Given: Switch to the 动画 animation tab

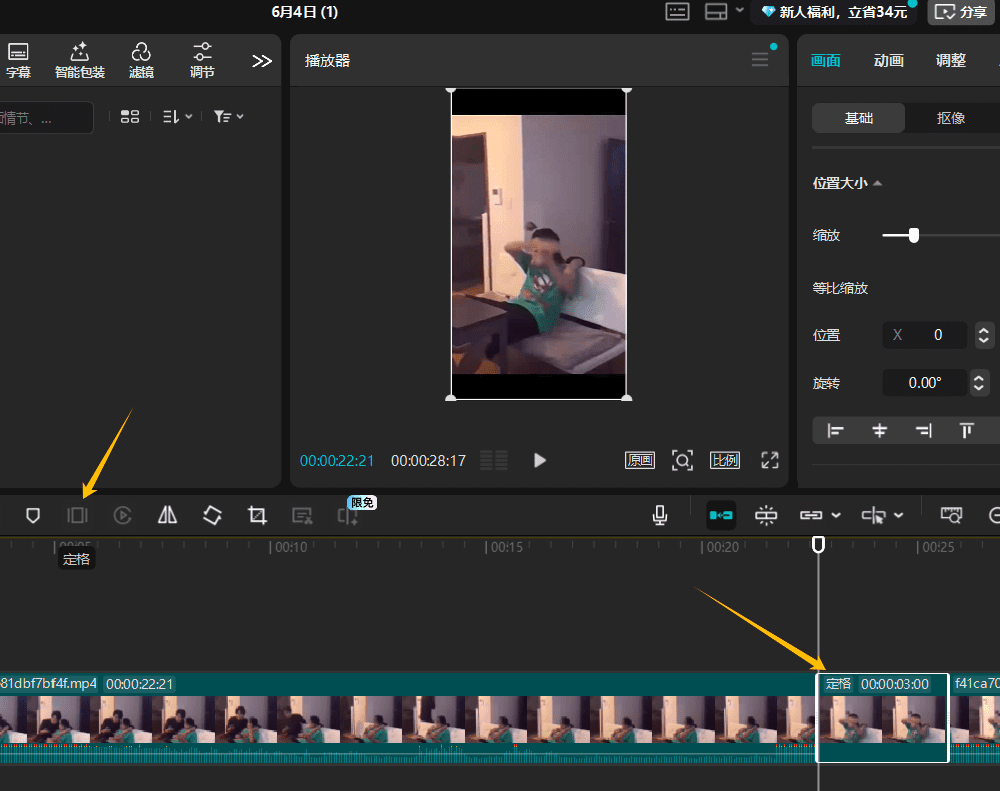Looking at the screenshot, I should [888, 60].
